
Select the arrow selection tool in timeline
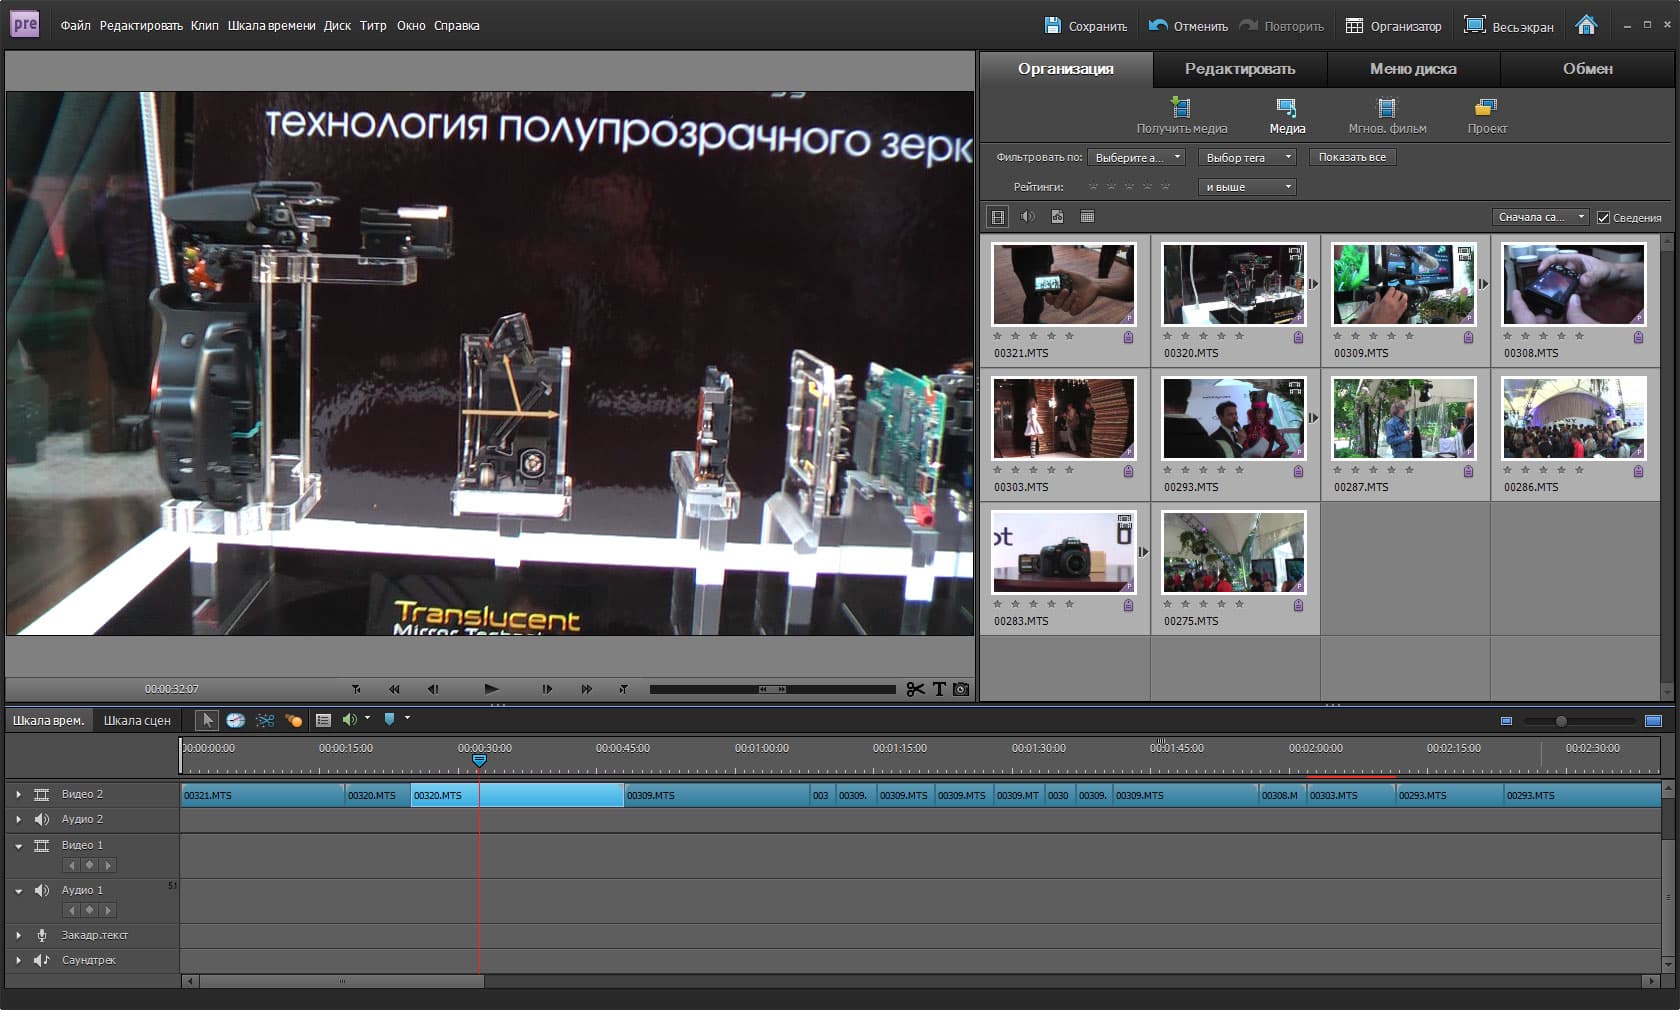click(x=207, y=720)
